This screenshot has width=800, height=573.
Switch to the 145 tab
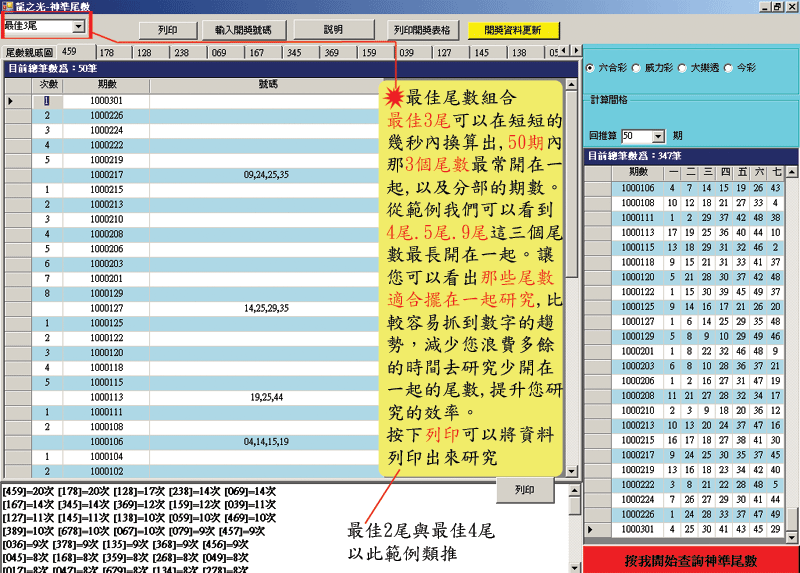489,53
